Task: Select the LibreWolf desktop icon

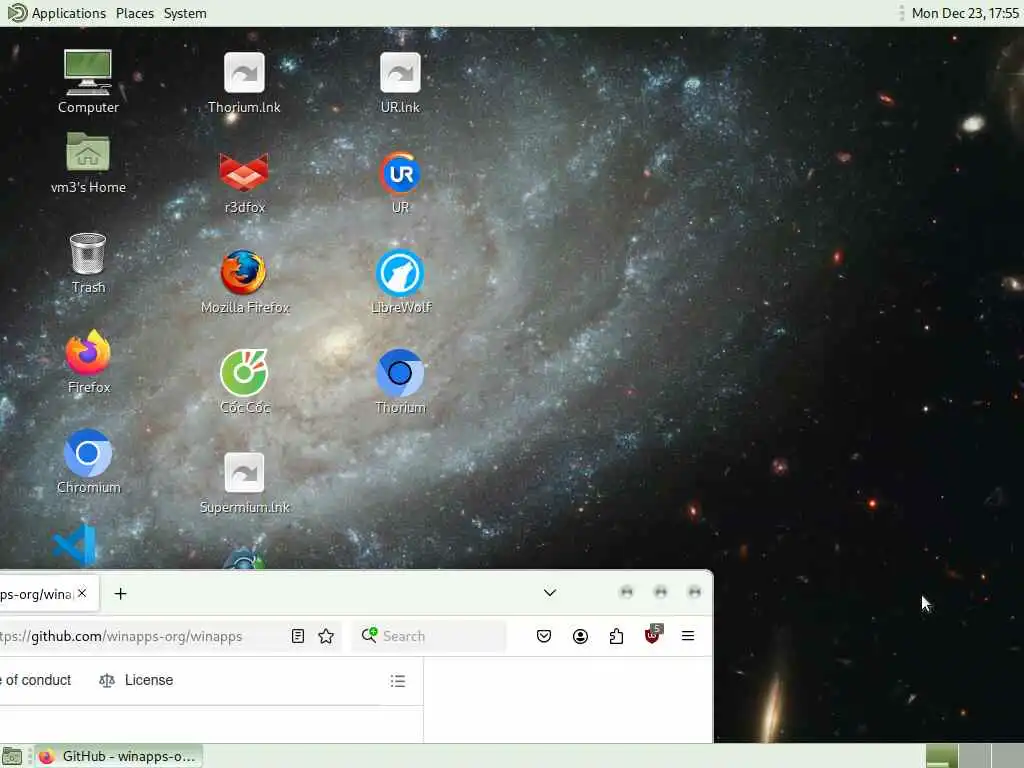Action: (400, 282)
